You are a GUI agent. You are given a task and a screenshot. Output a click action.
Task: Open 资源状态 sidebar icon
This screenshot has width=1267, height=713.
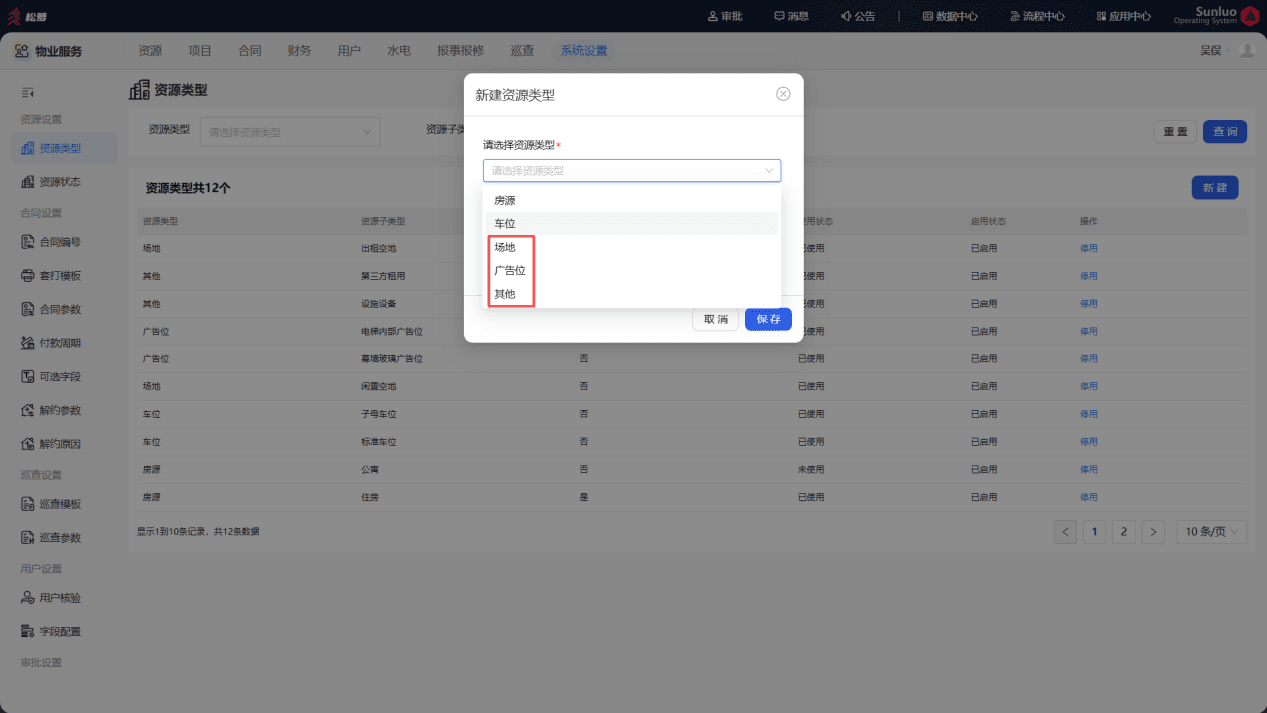coord(28,182)
